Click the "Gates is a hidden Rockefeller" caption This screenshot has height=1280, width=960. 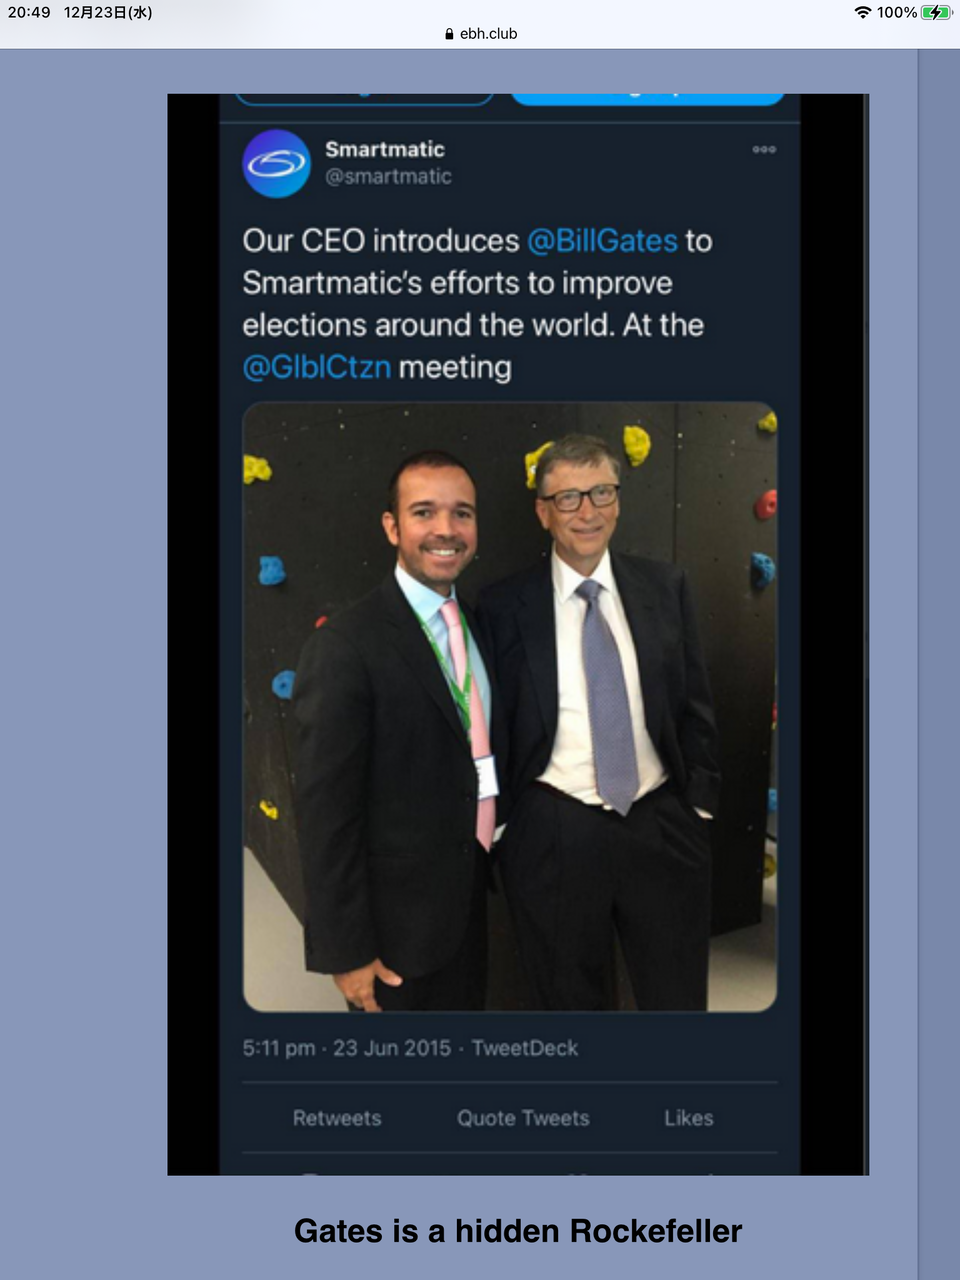[518, 1231]
